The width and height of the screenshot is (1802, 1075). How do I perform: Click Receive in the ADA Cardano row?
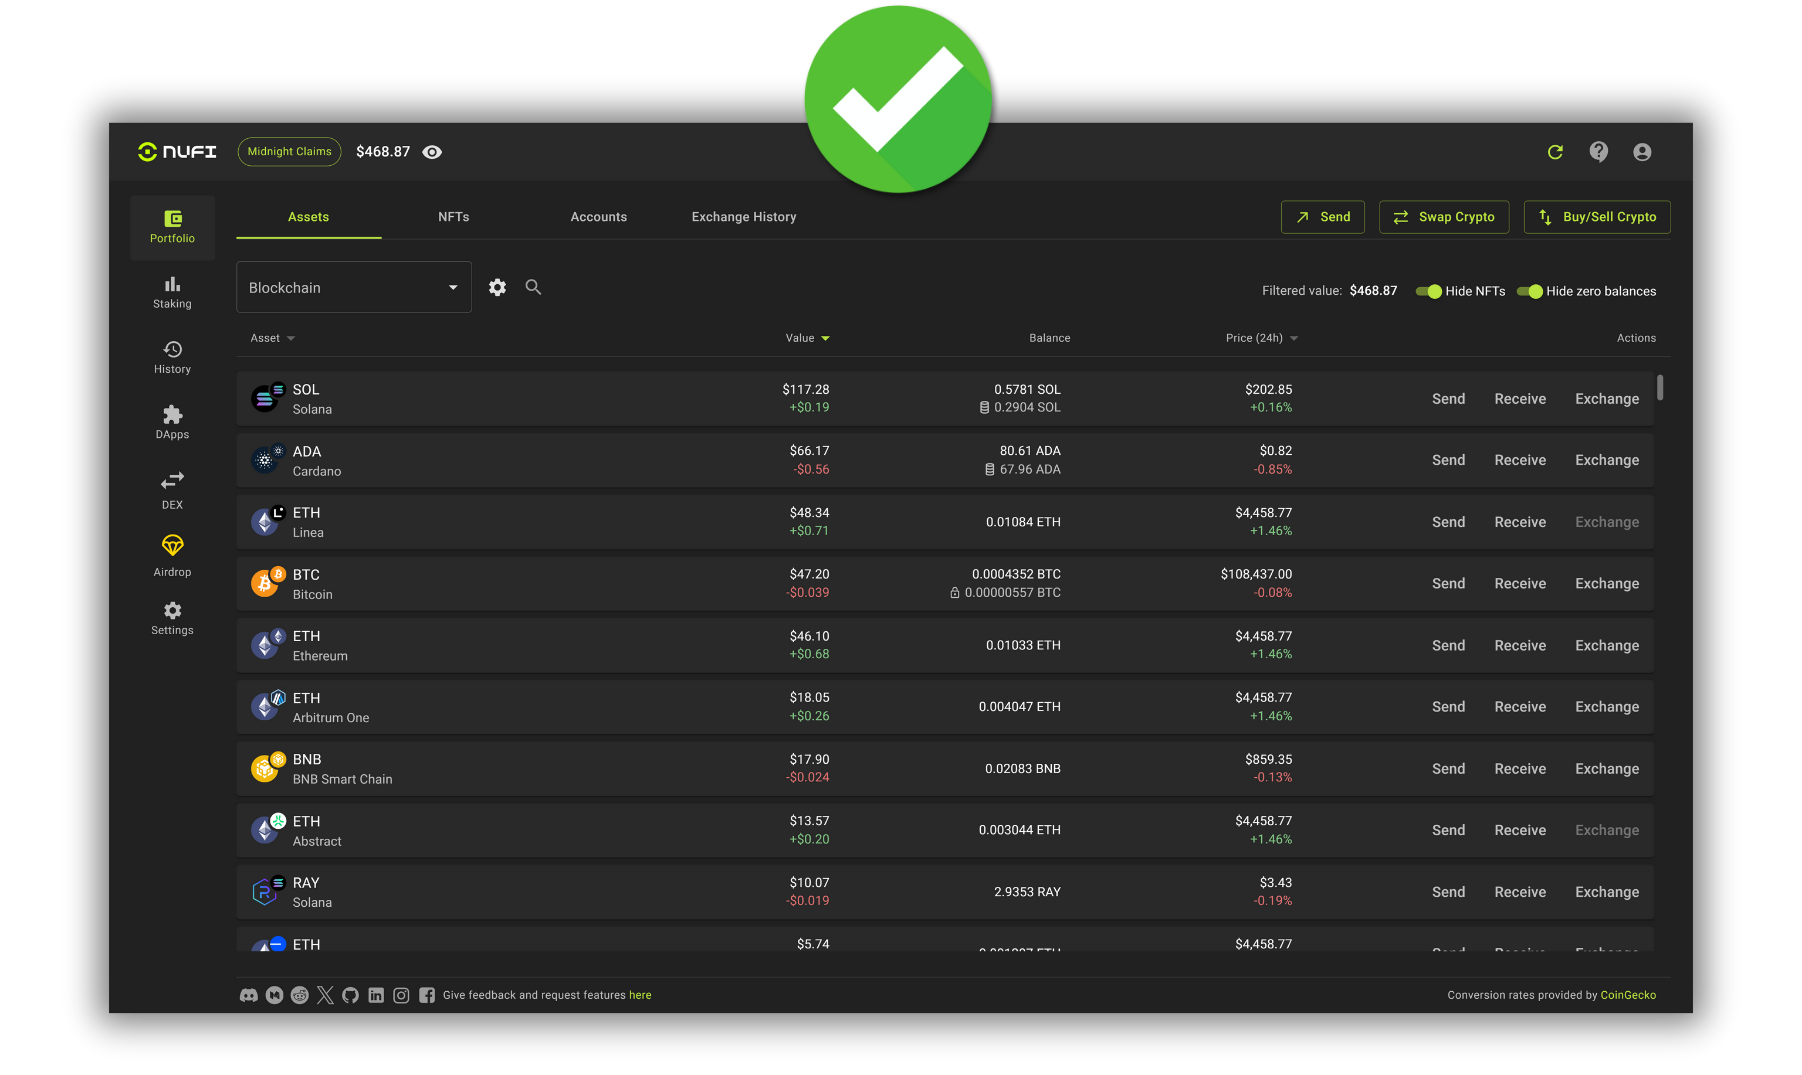pyautogui.click(x=1520, y=460)
